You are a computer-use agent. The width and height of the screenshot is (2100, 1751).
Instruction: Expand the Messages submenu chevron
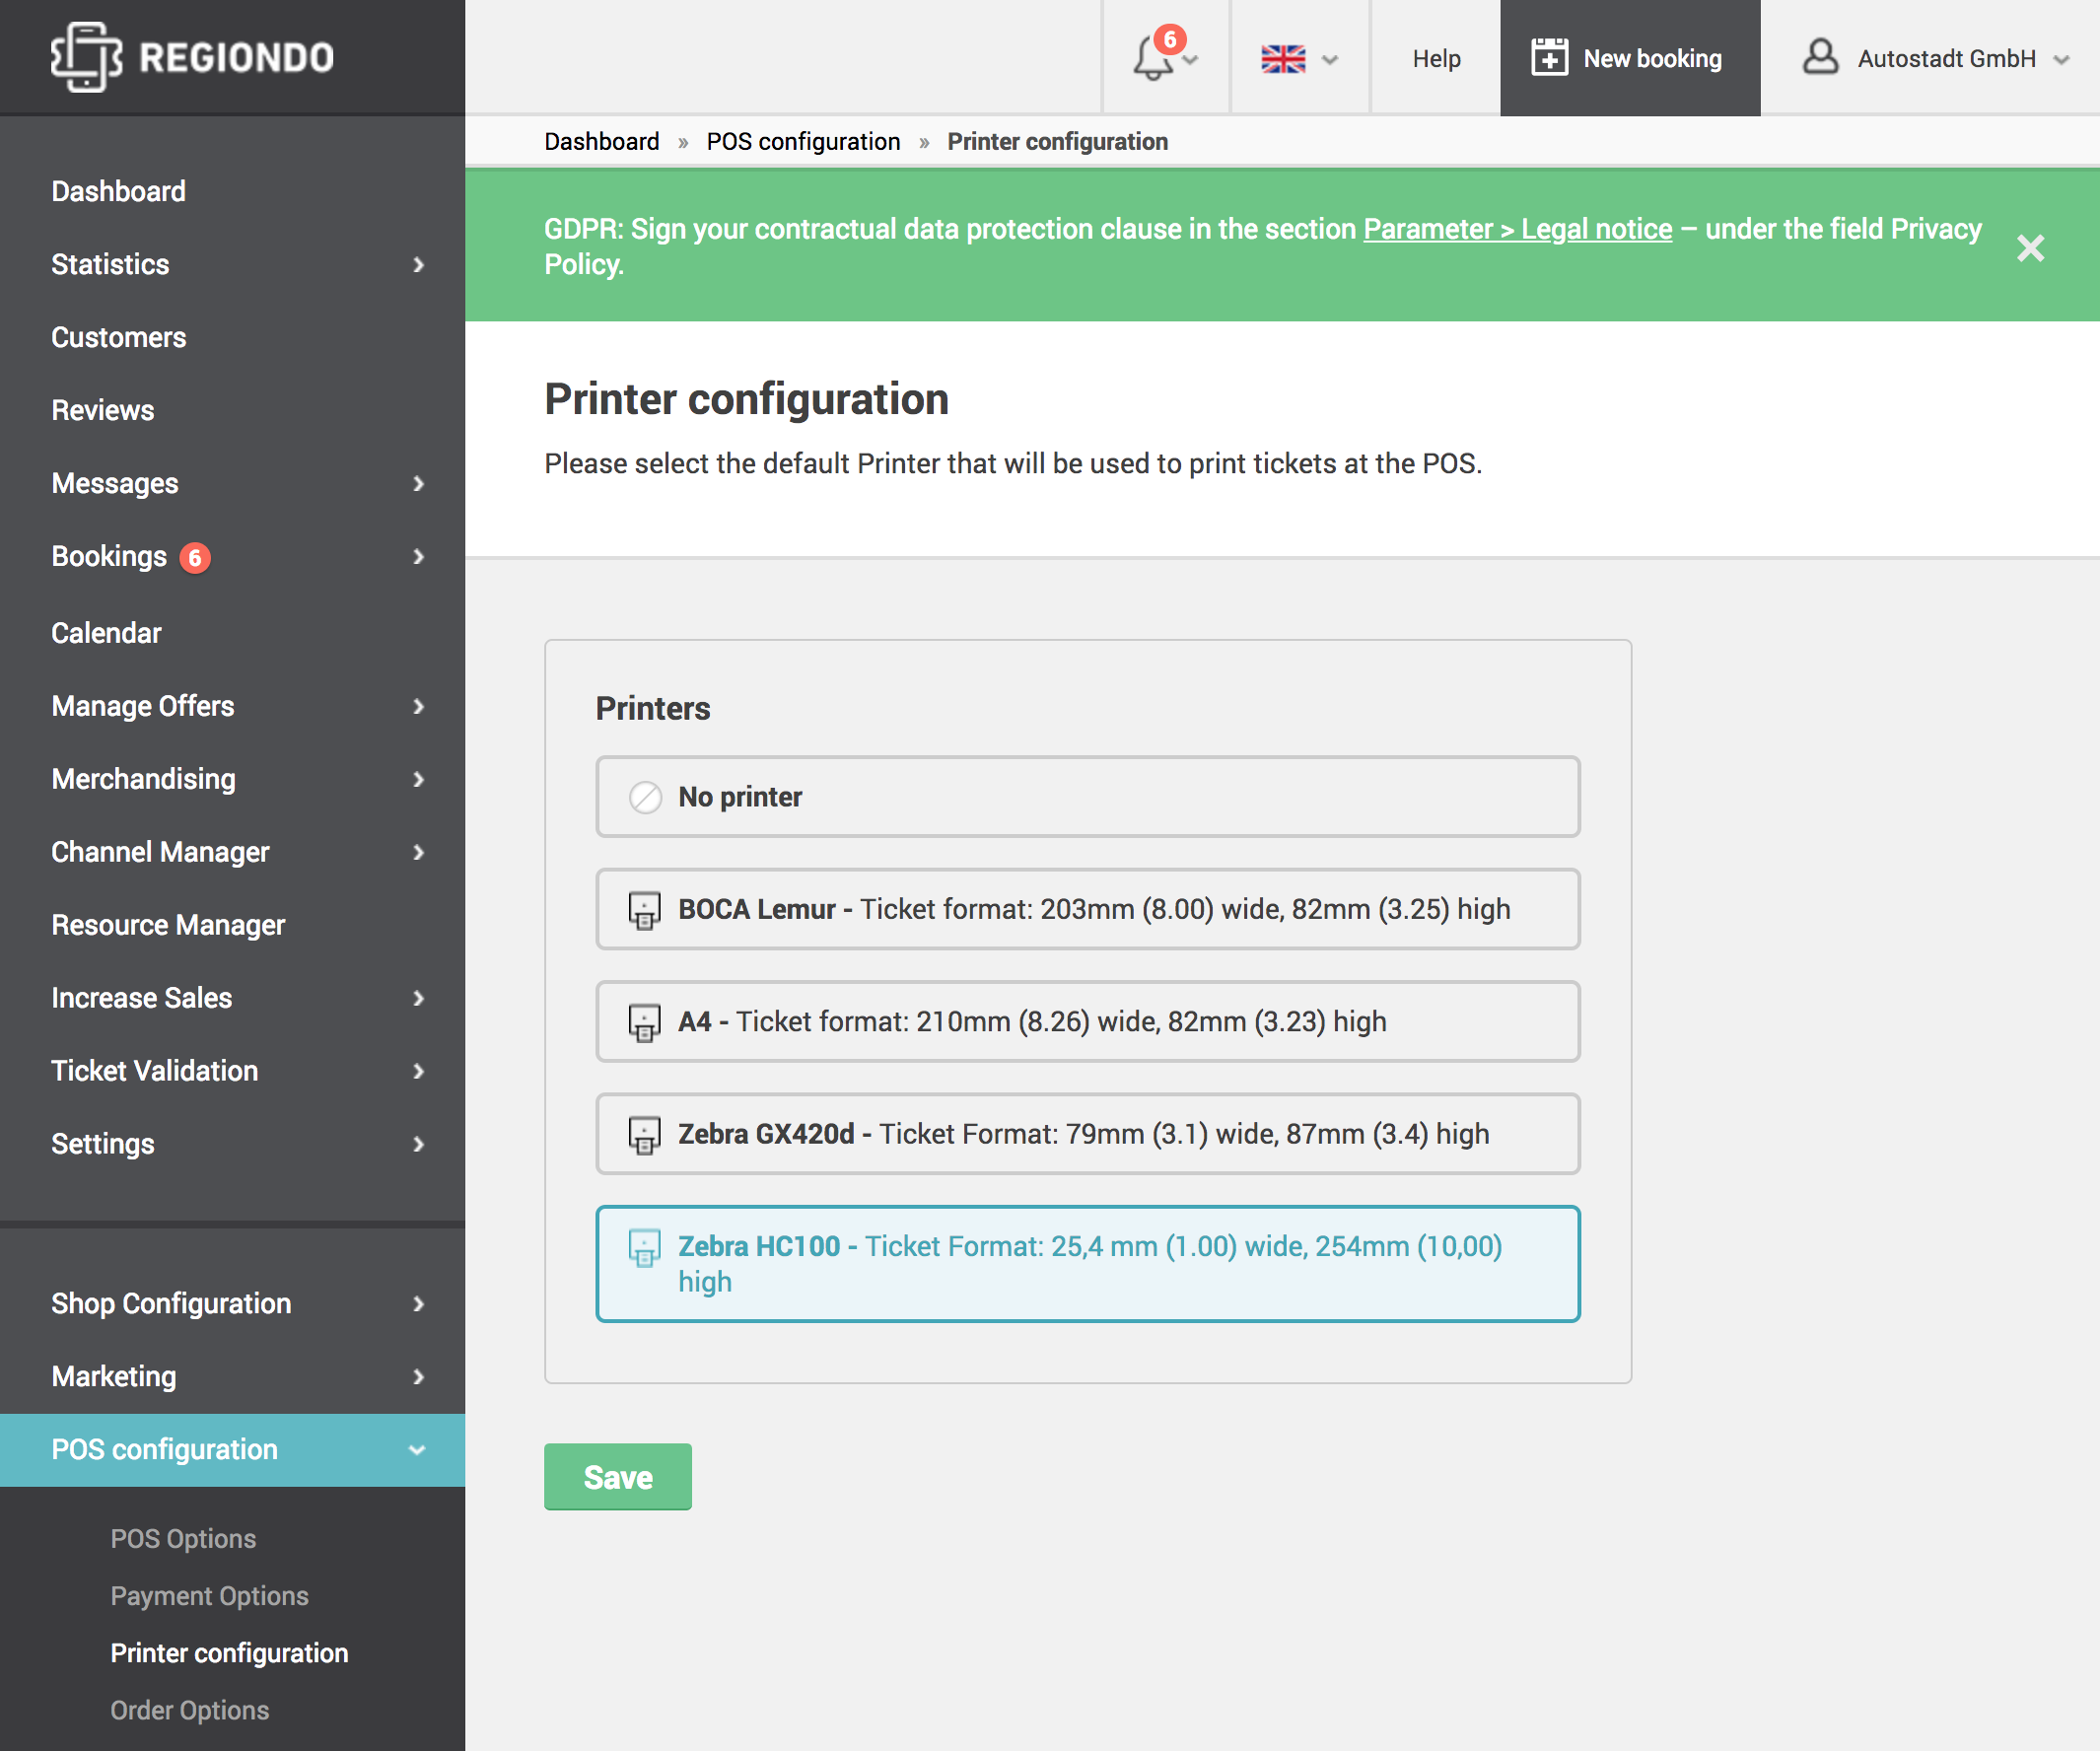(x=418, y=484)
